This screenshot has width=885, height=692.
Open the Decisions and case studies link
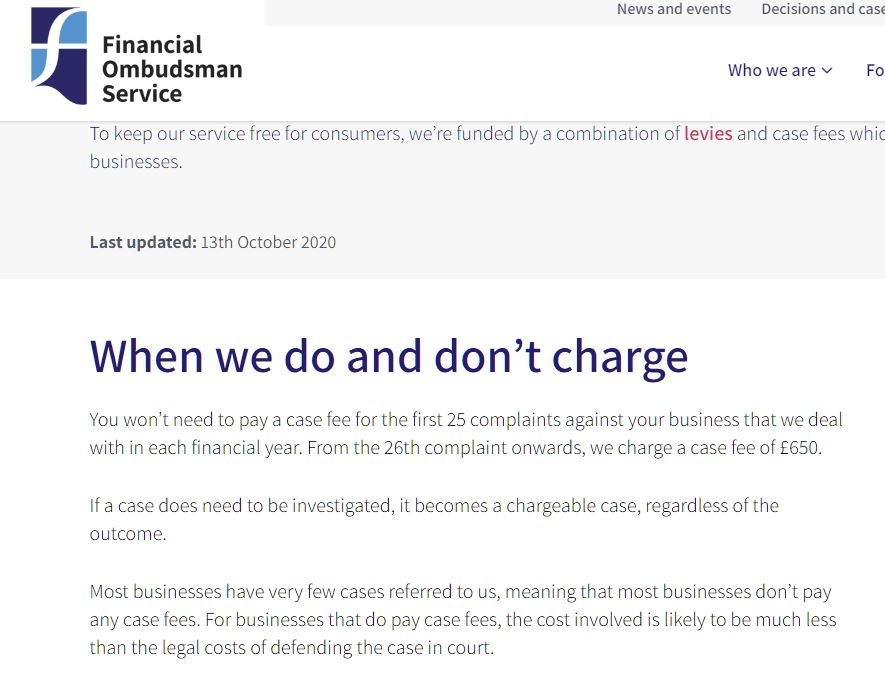click(x=823, y=9)
